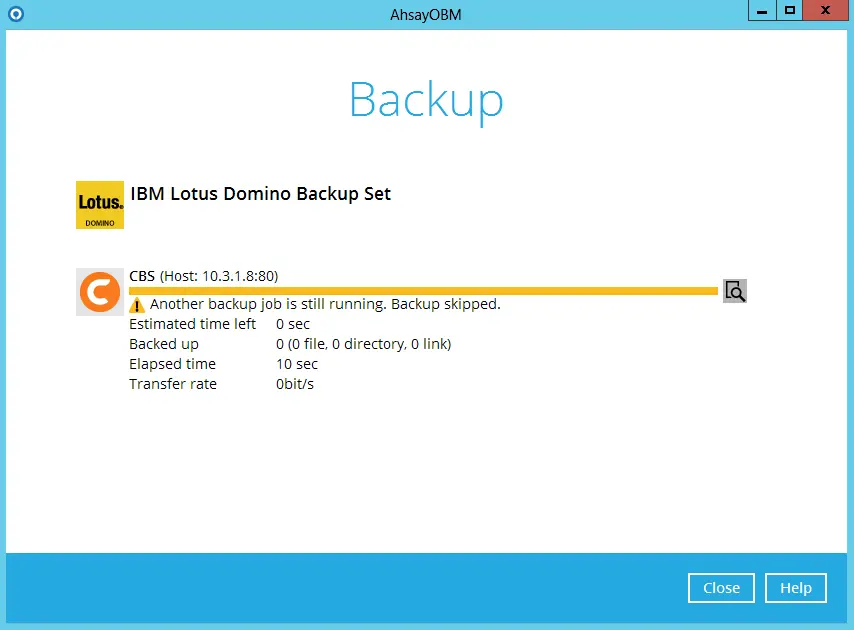
Task: Click the Backed up statistics row
Action: pos(290,344)
